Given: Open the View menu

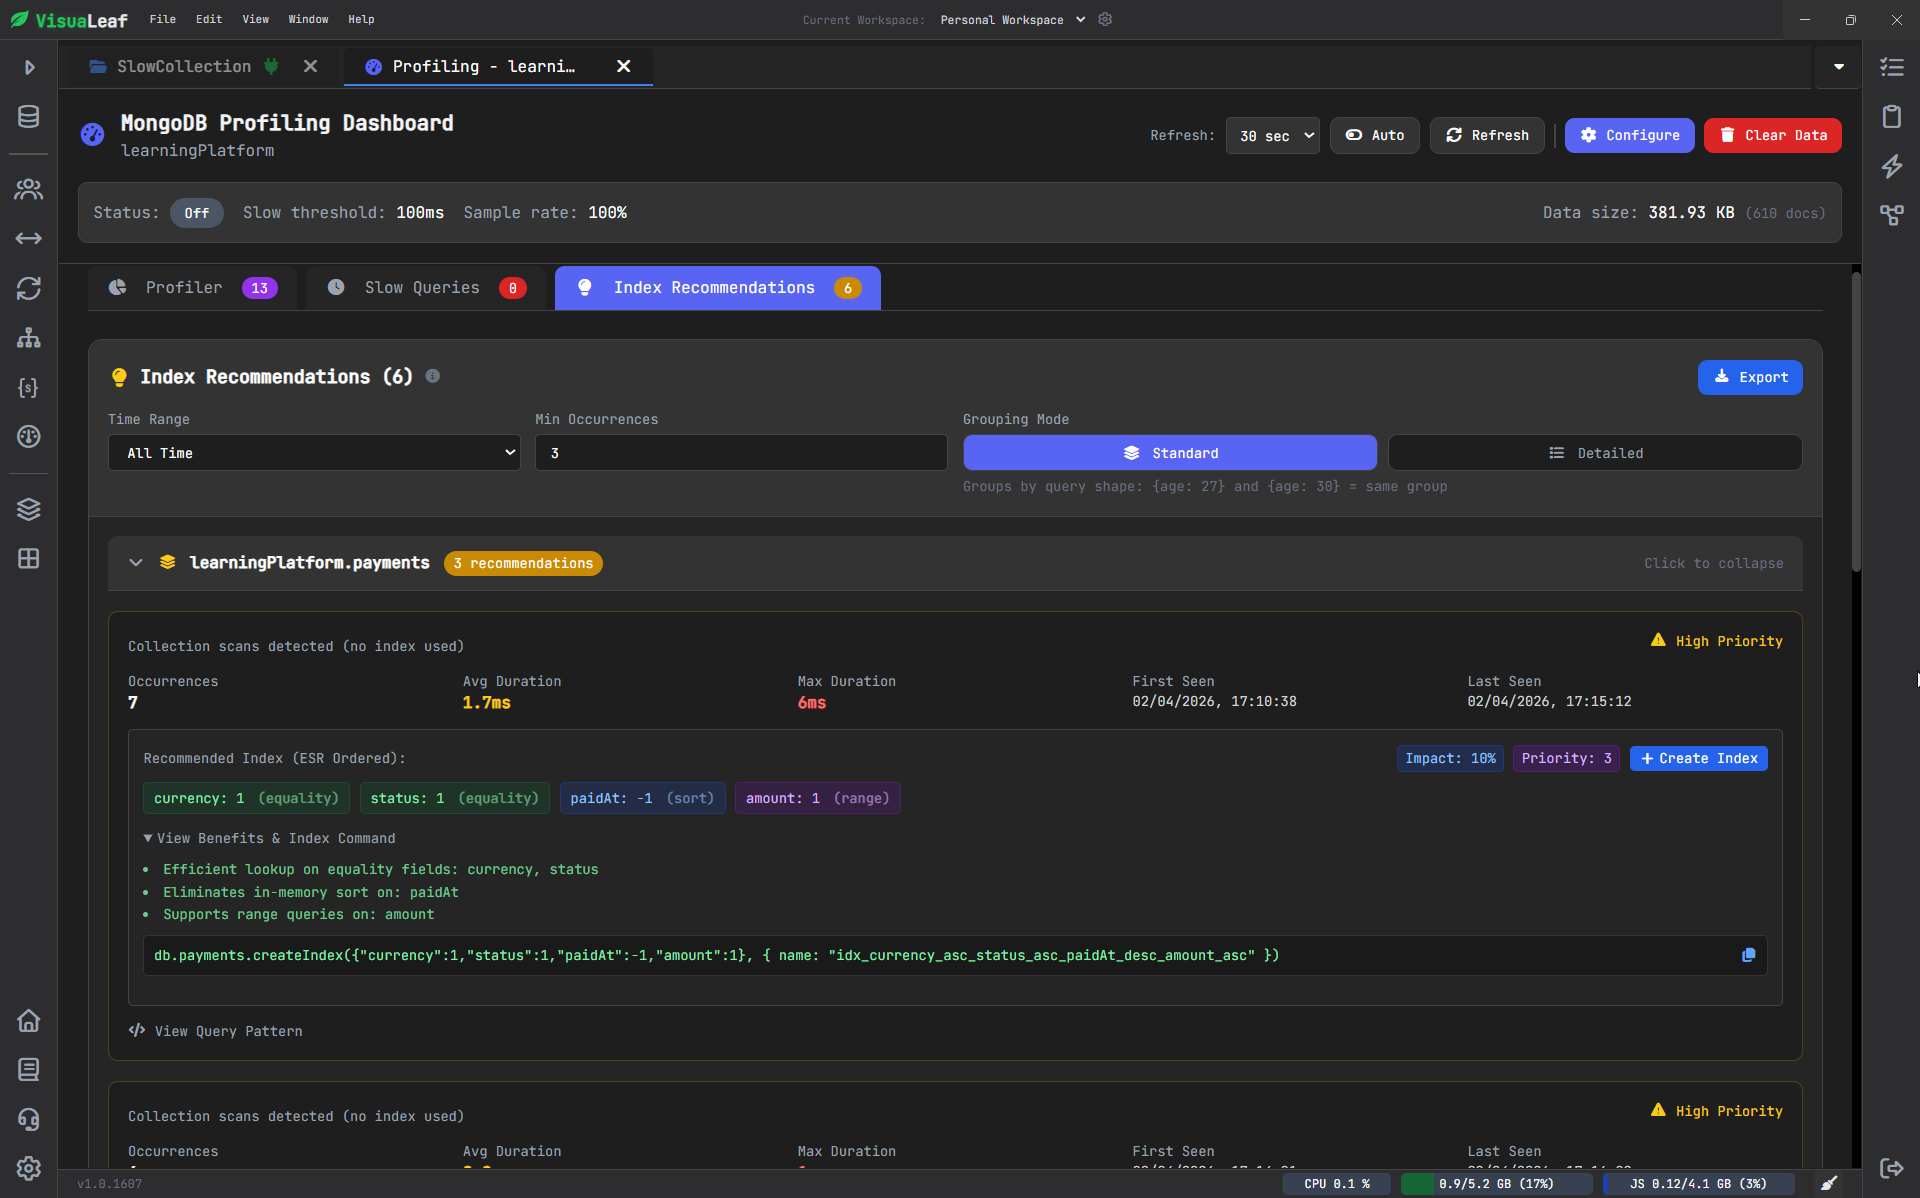Looking at the screenshot, I should [x=256, y=19].
